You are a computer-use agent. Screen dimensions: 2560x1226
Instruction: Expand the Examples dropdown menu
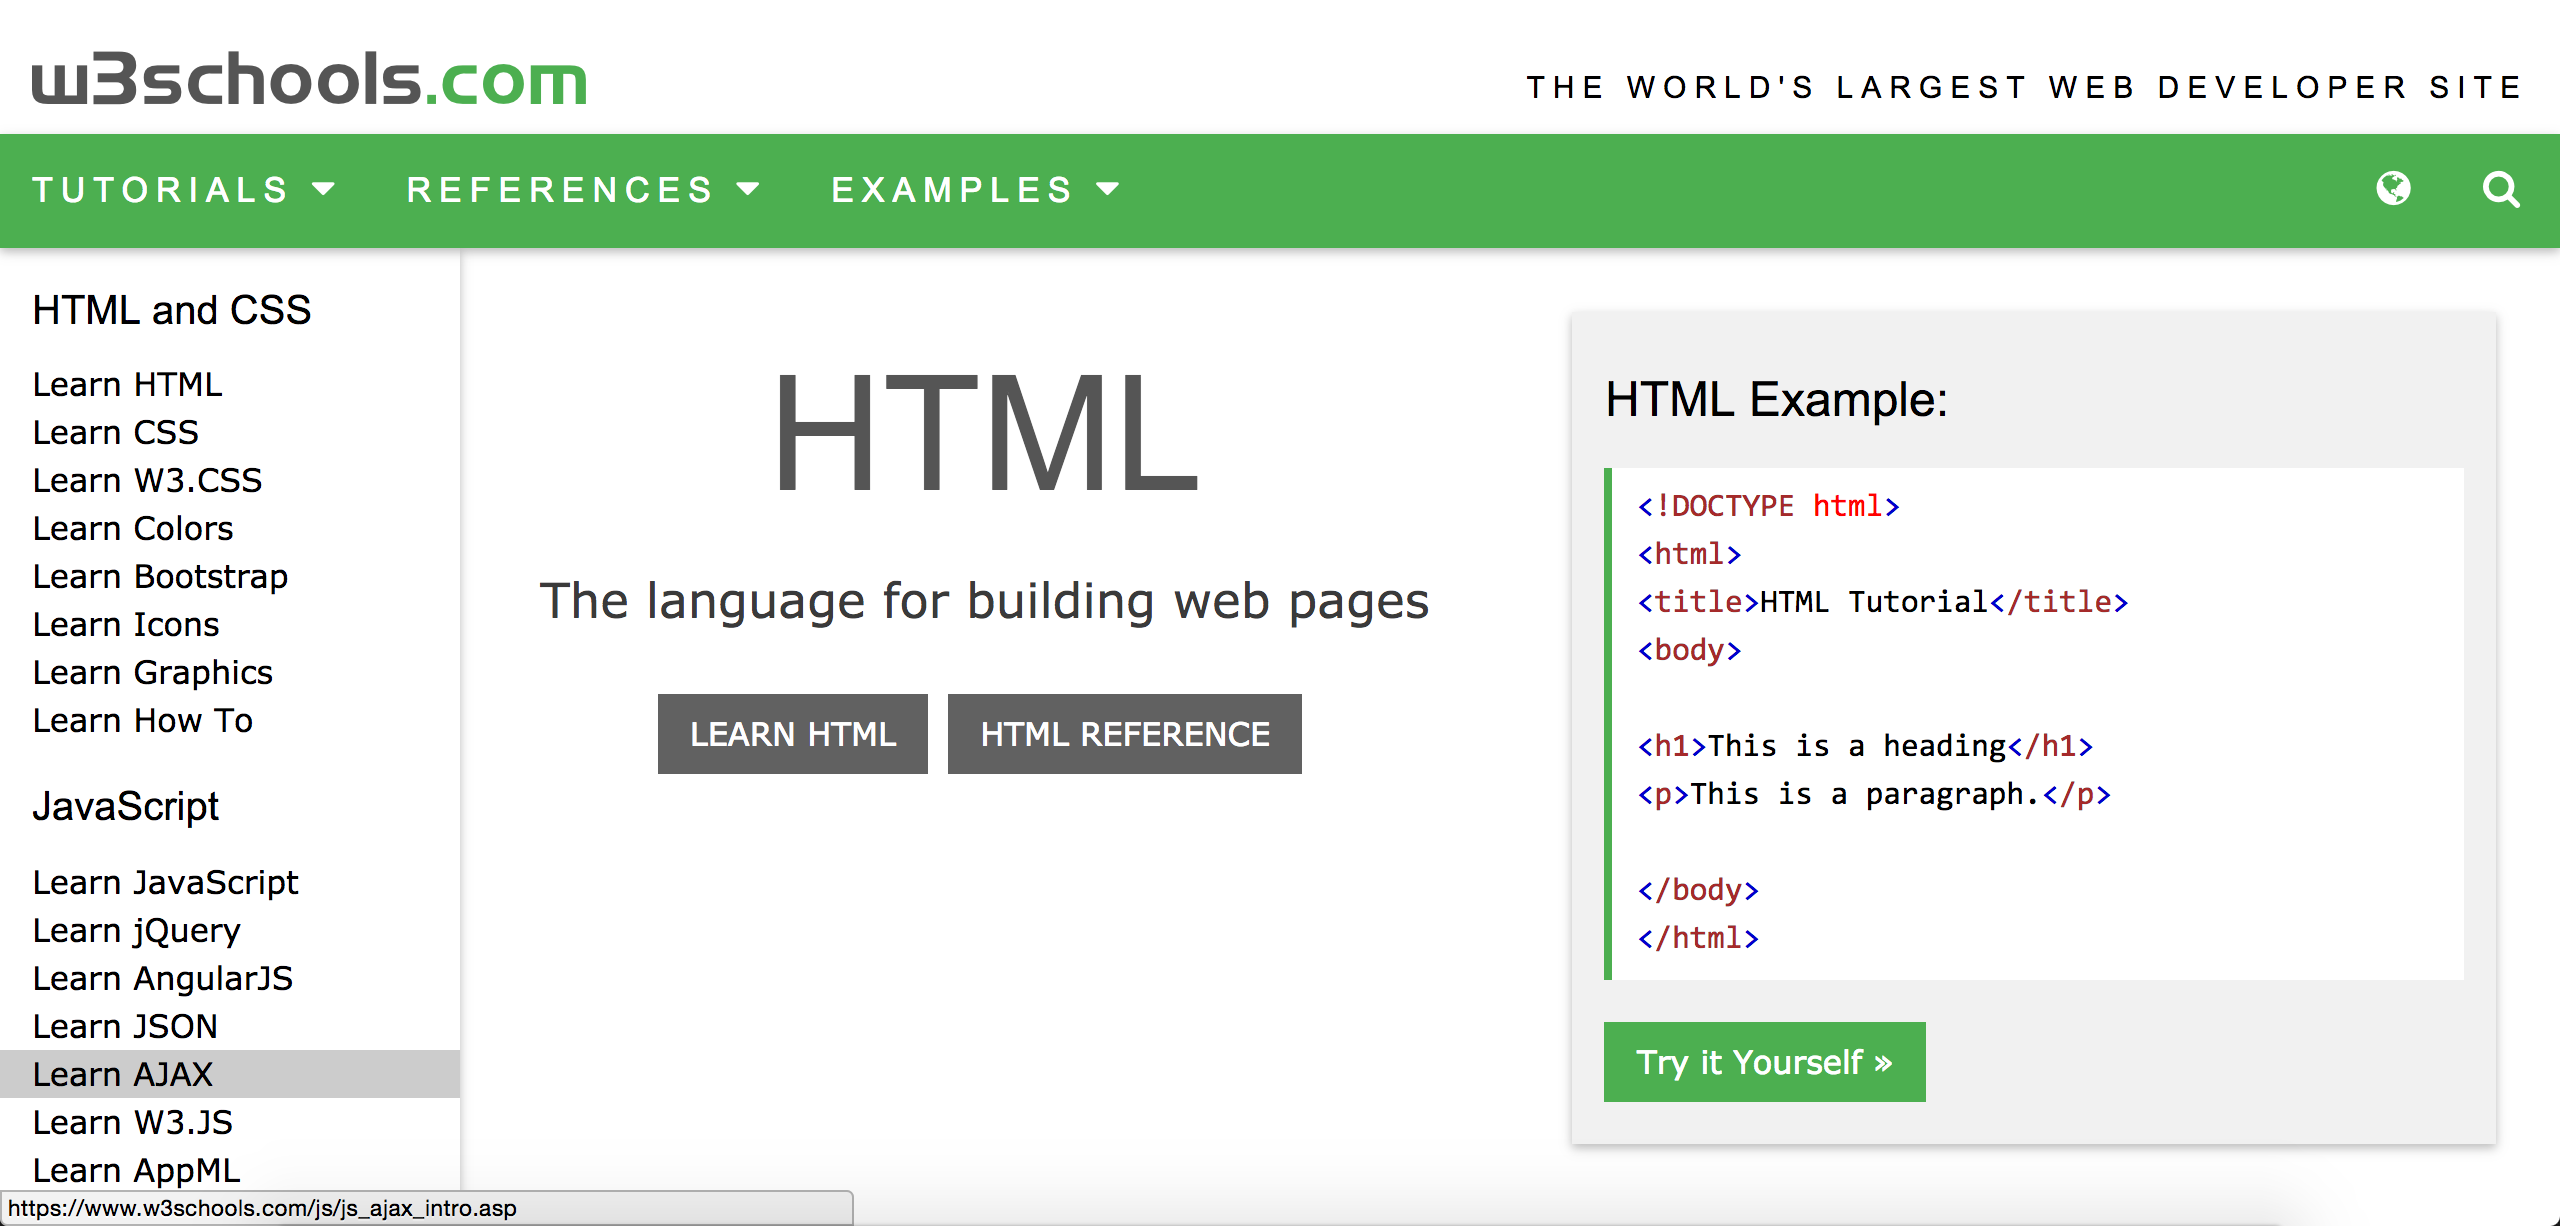pyautogui.click(x=976, y=190)
